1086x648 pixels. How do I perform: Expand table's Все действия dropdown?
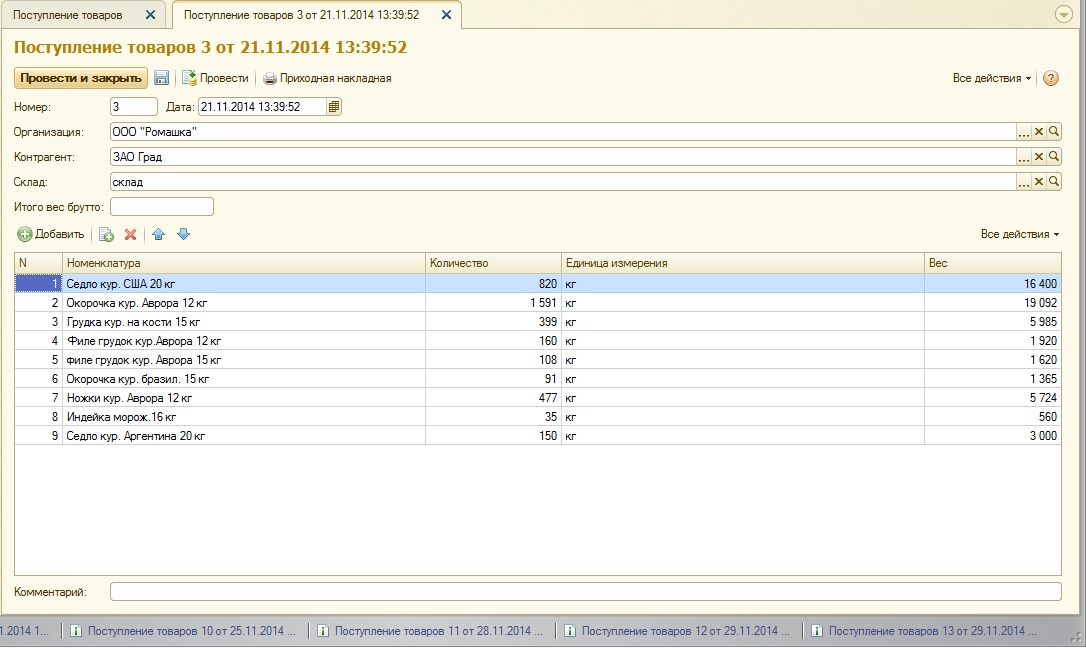click(1020, 234)
